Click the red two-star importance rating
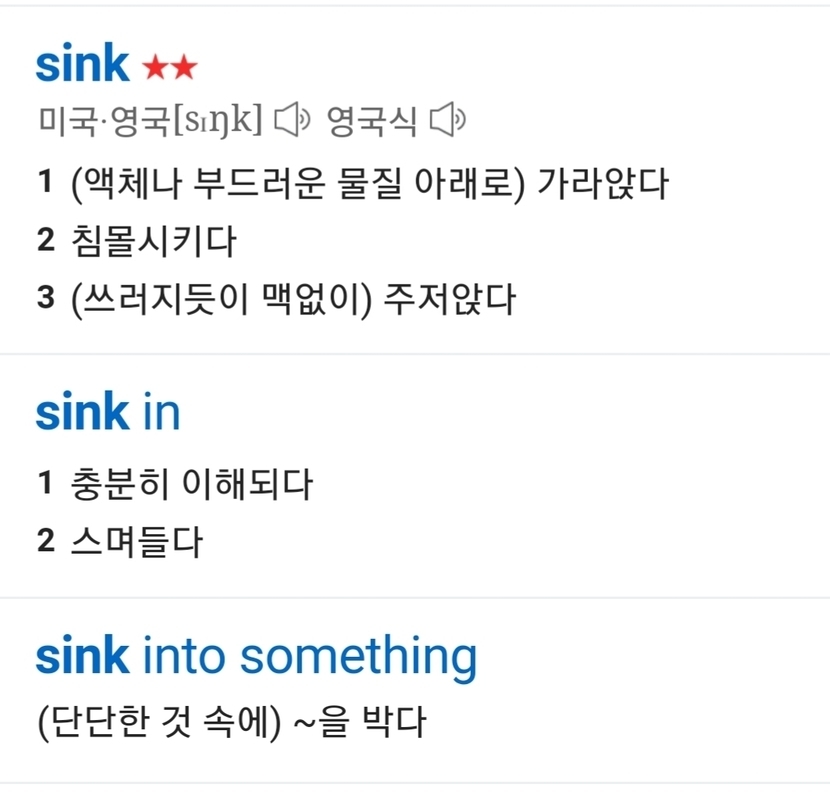Screen dimensions: 830x795 (170, 68)
